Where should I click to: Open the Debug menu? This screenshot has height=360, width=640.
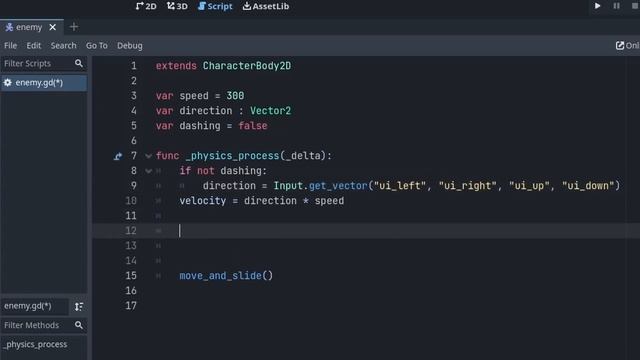tap(130, 46)
